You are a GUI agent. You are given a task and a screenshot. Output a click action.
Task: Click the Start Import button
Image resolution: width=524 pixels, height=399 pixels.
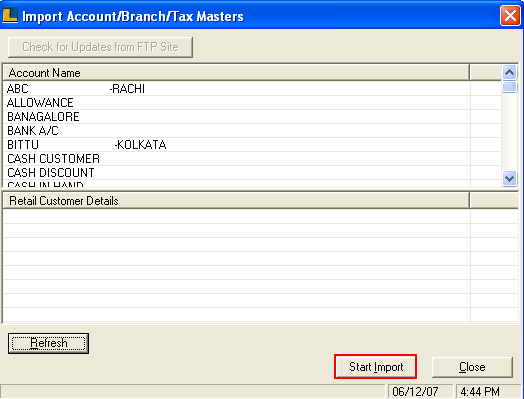375,367
